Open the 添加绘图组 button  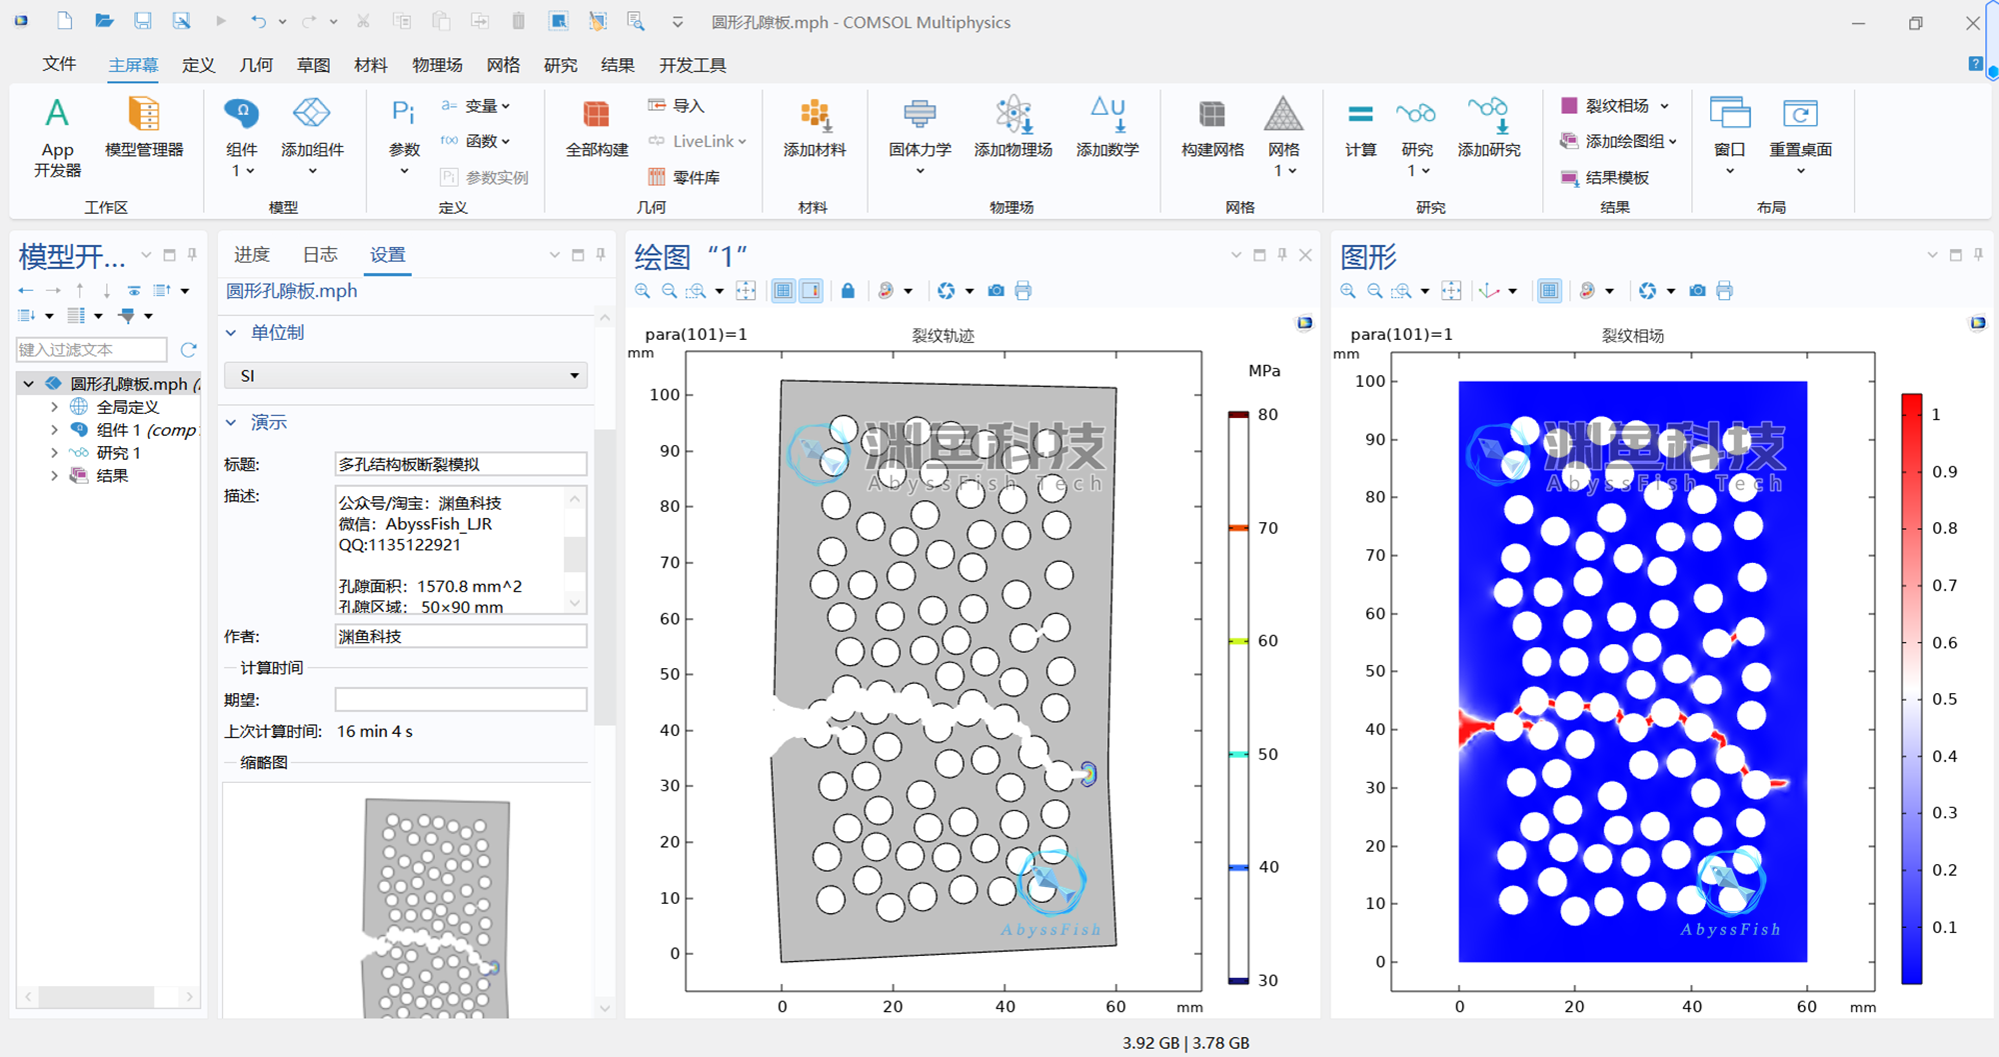(x=1617, y=141)
